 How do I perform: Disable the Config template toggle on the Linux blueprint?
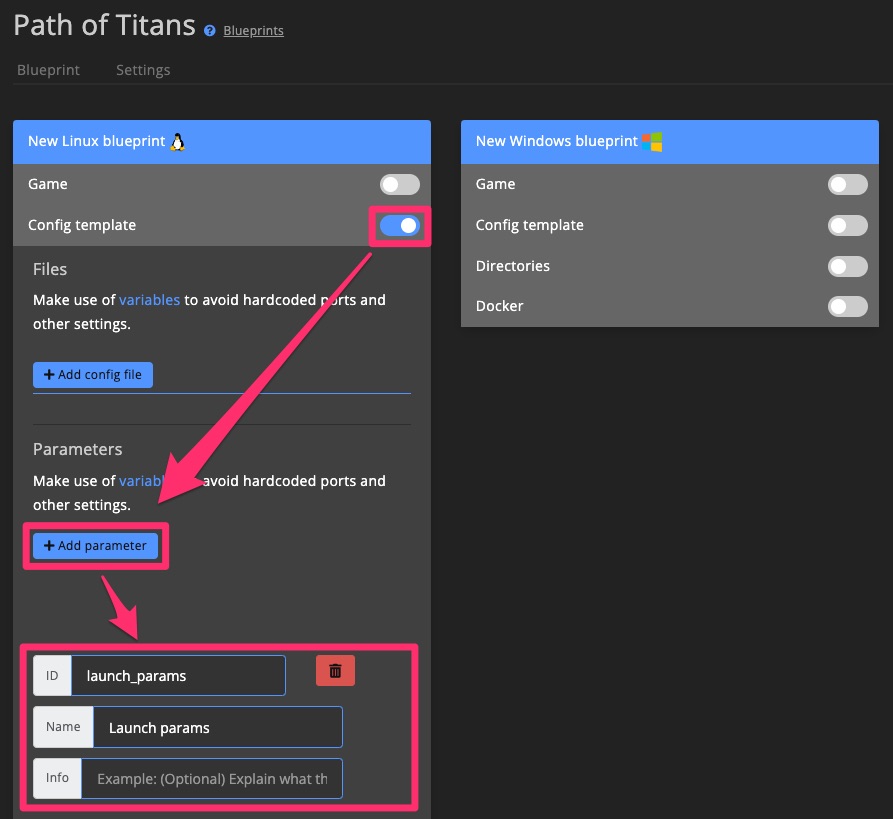point(399,225)
